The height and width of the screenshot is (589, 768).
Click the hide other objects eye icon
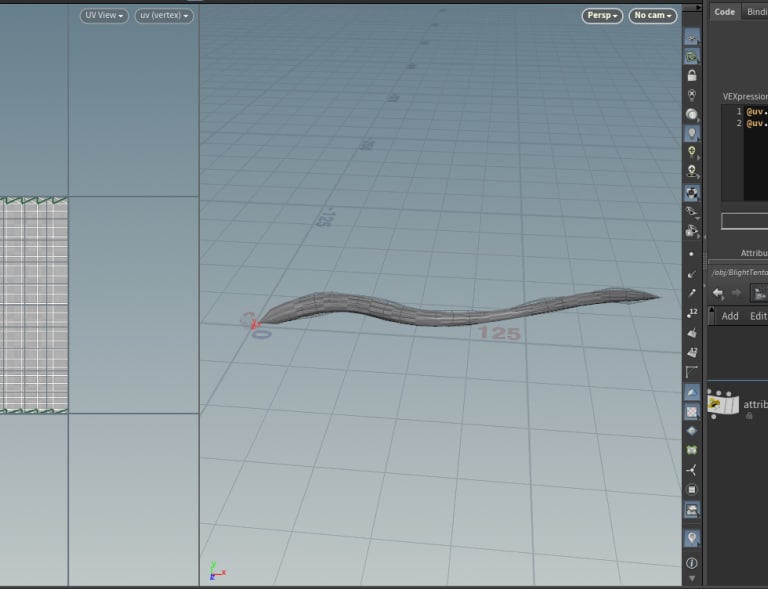click(692, 212)
